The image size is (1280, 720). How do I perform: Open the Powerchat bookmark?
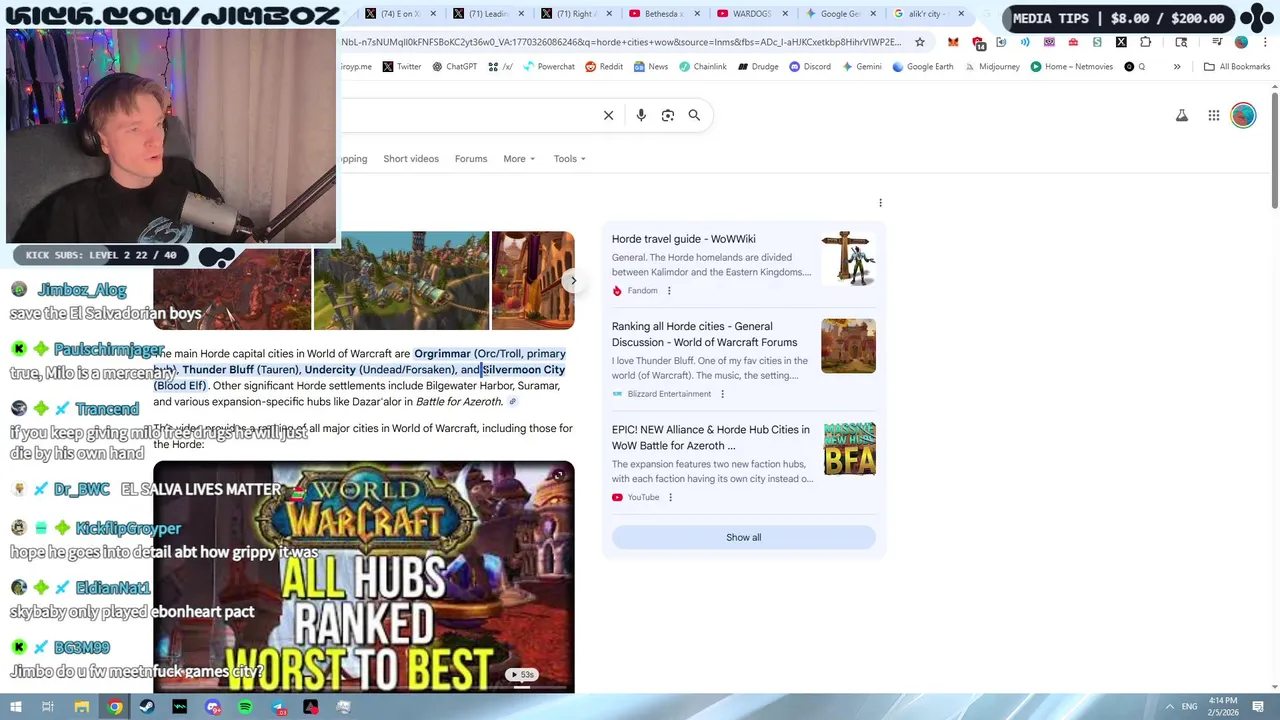click(548, 67)
